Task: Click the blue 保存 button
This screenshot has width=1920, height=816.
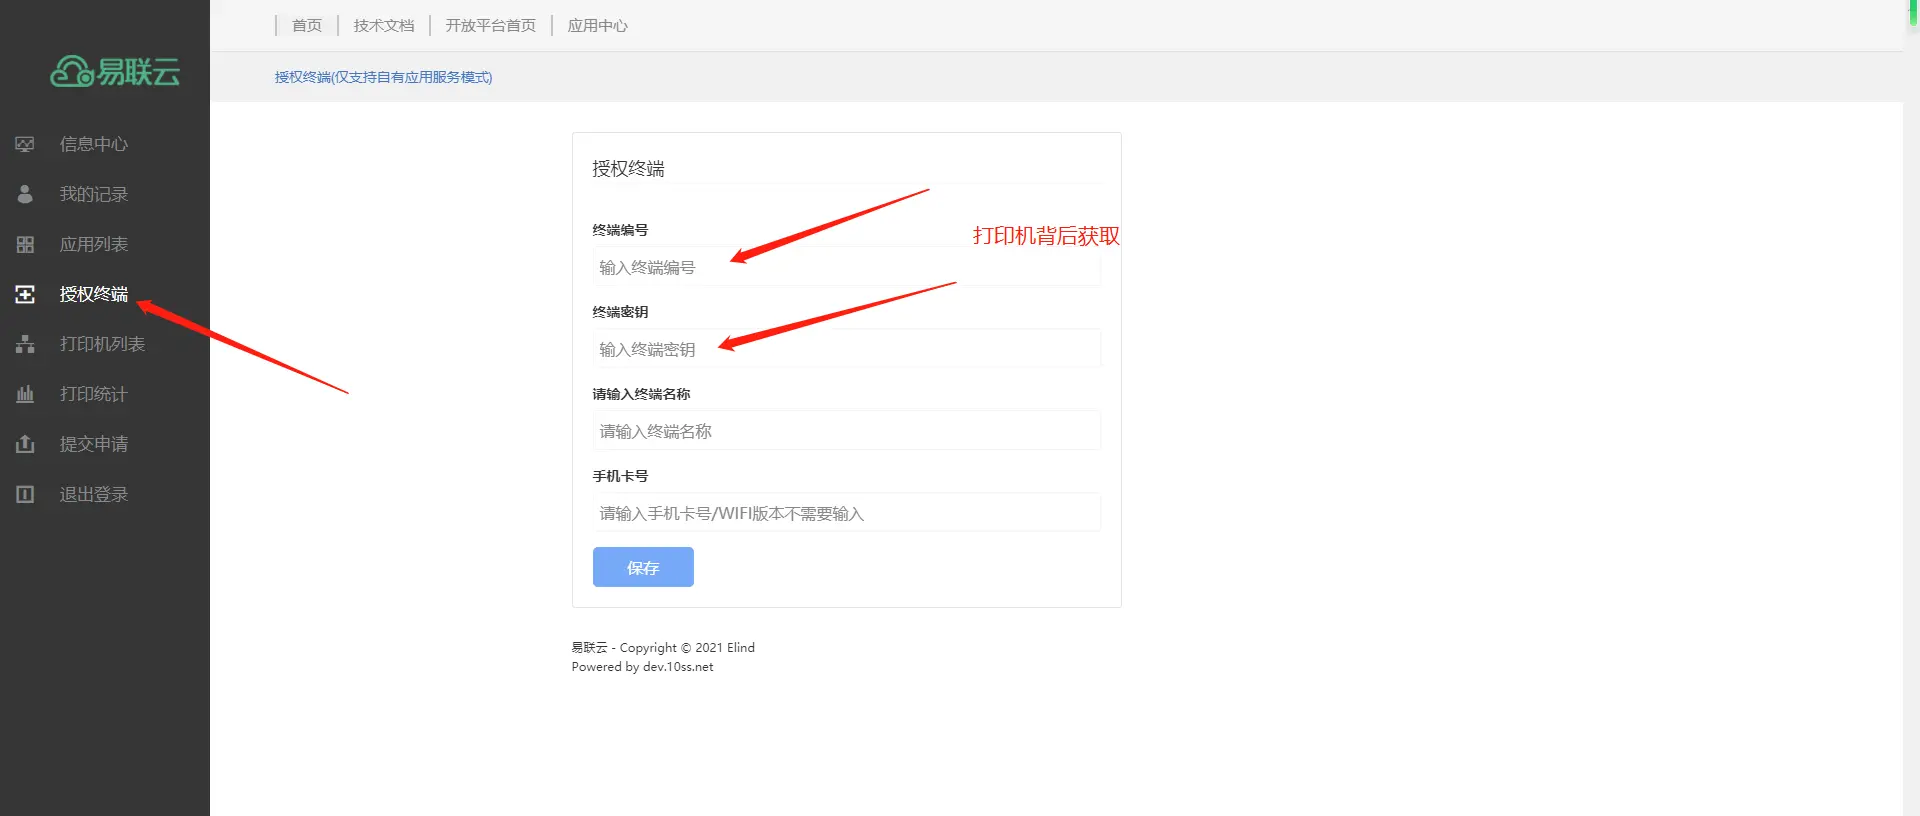Action: pyautogui.click(x=643, y=567)
